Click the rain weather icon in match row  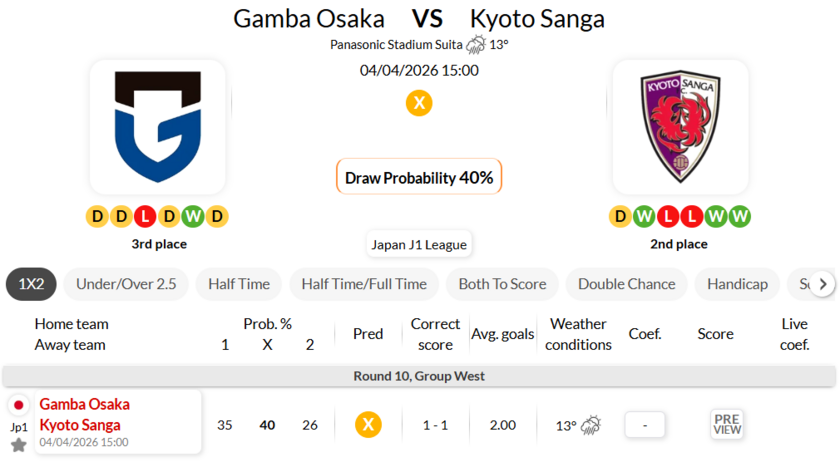[x=591, y=425]
